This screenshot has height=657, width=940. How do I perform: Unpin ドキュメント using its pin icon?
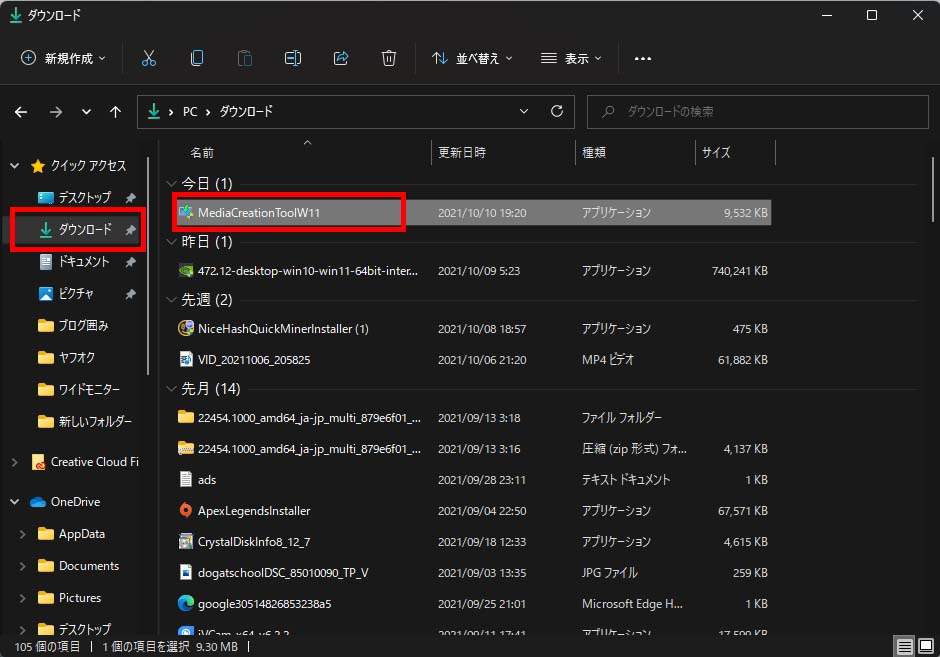(130, 263)
